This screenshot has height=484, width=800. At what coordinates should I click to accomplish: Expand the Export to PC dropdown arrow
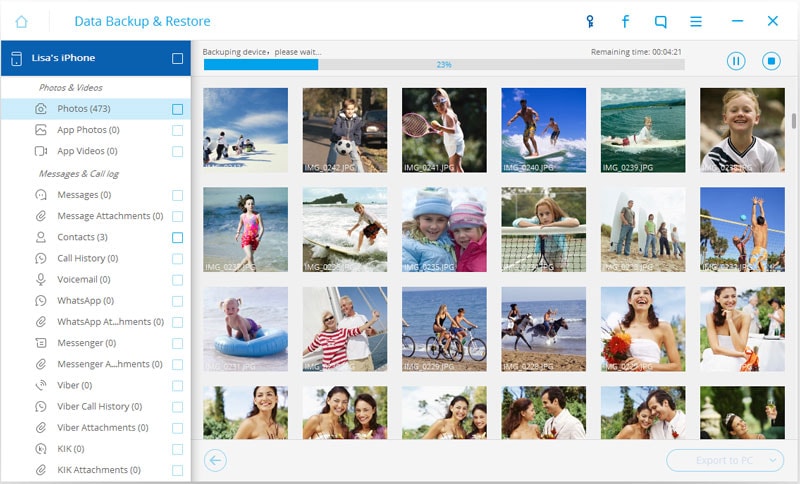(x=773, y=460)
